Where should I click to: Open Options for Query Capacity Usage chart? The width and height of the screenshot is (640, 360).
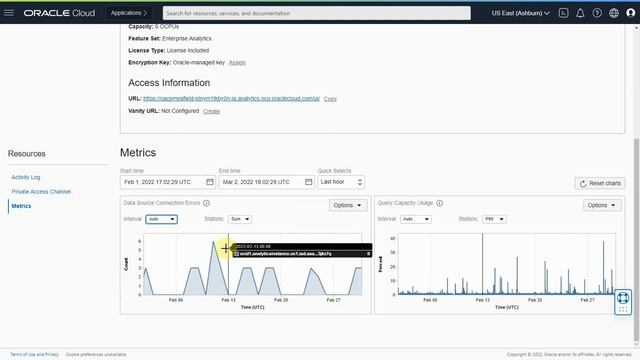coord(602,205)
